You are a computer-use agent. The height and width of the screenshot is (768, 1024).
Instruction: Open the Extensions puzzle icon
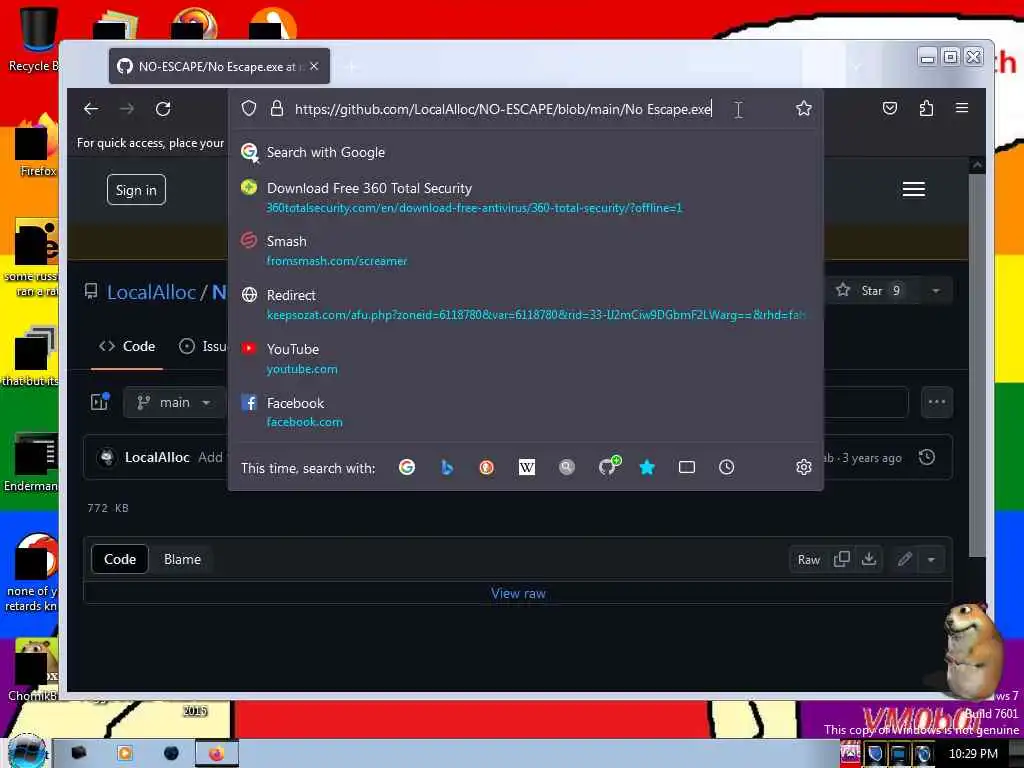[x=926, y=108]
